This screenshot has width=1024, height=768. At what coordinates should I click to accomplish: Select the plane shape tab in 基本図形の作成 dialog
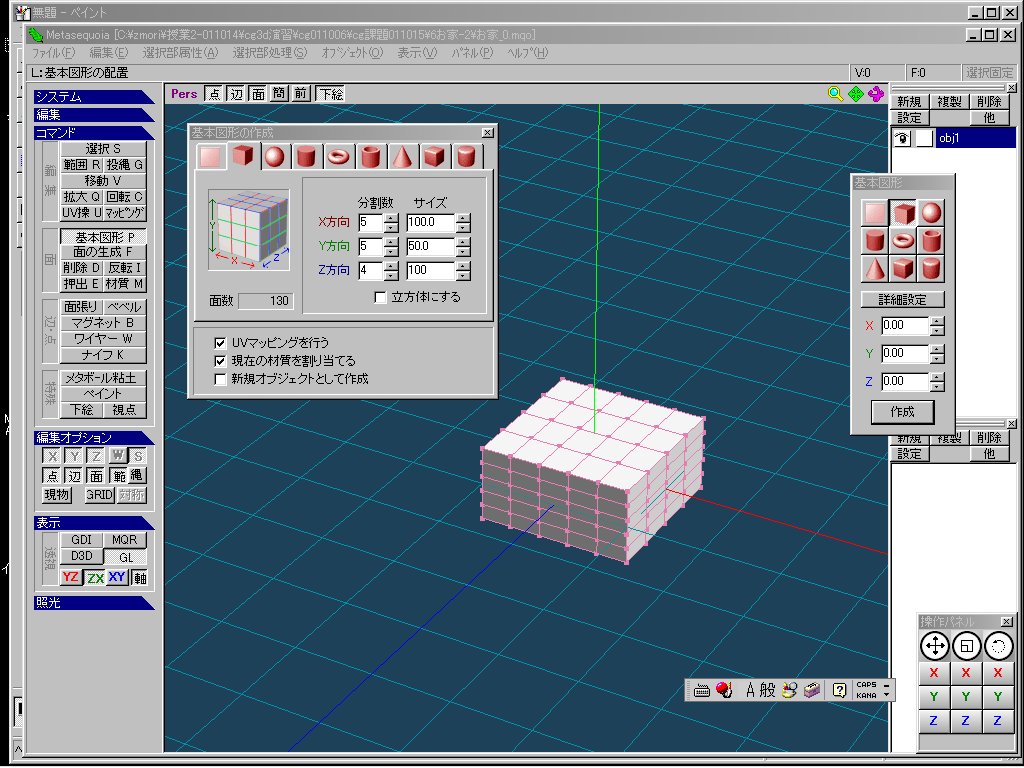coord(210,157)
